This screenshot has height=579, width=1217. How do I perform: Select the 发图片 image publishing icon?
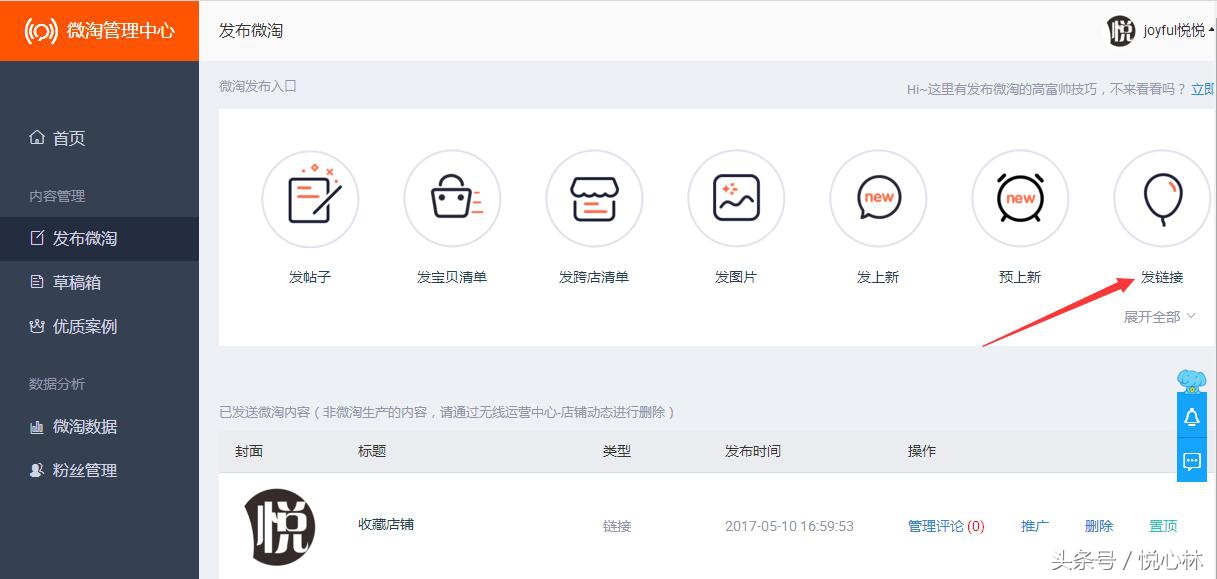click(x=736, y=198)
